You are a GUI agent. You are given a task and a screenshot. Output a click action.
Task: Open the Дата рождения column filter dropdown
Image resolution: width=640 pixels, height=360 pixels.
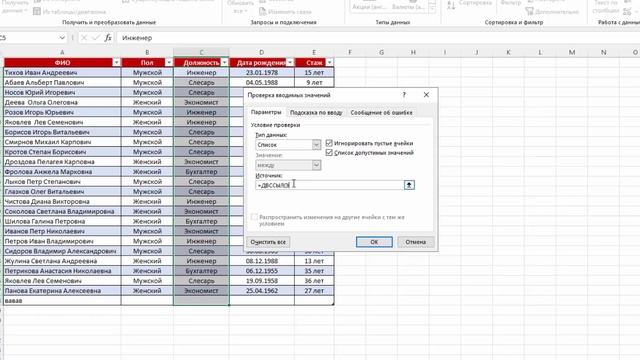pos(290,62)
